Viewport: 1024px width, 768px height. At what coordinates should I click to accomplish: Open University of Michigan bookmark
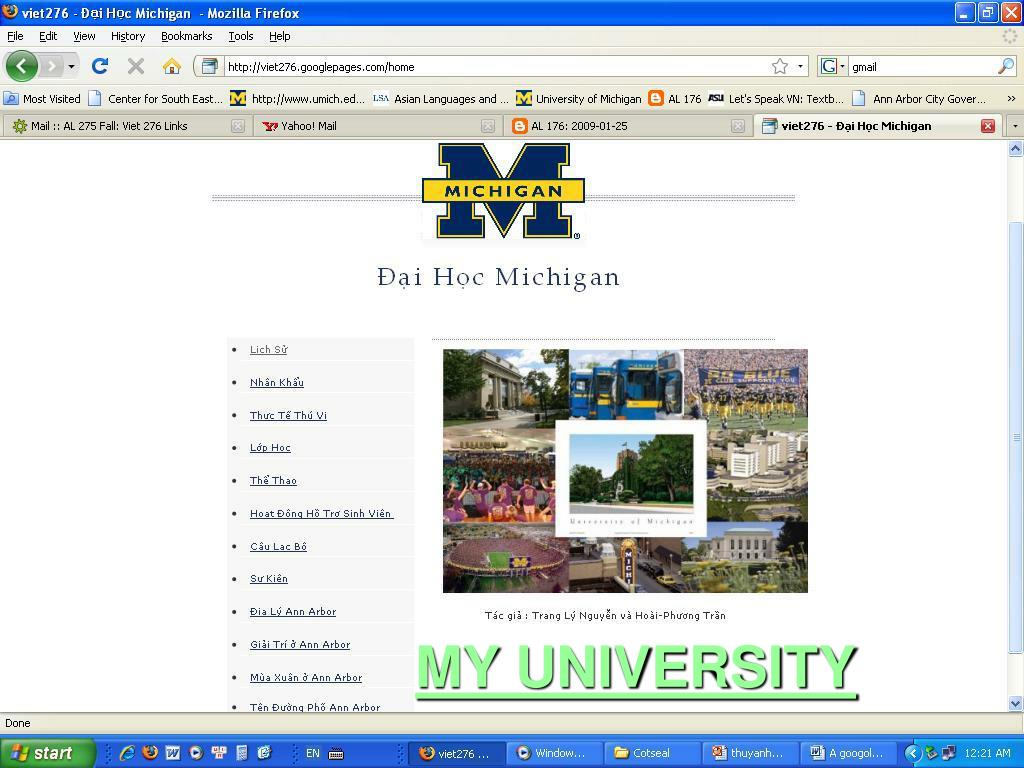tap(579, 99)
